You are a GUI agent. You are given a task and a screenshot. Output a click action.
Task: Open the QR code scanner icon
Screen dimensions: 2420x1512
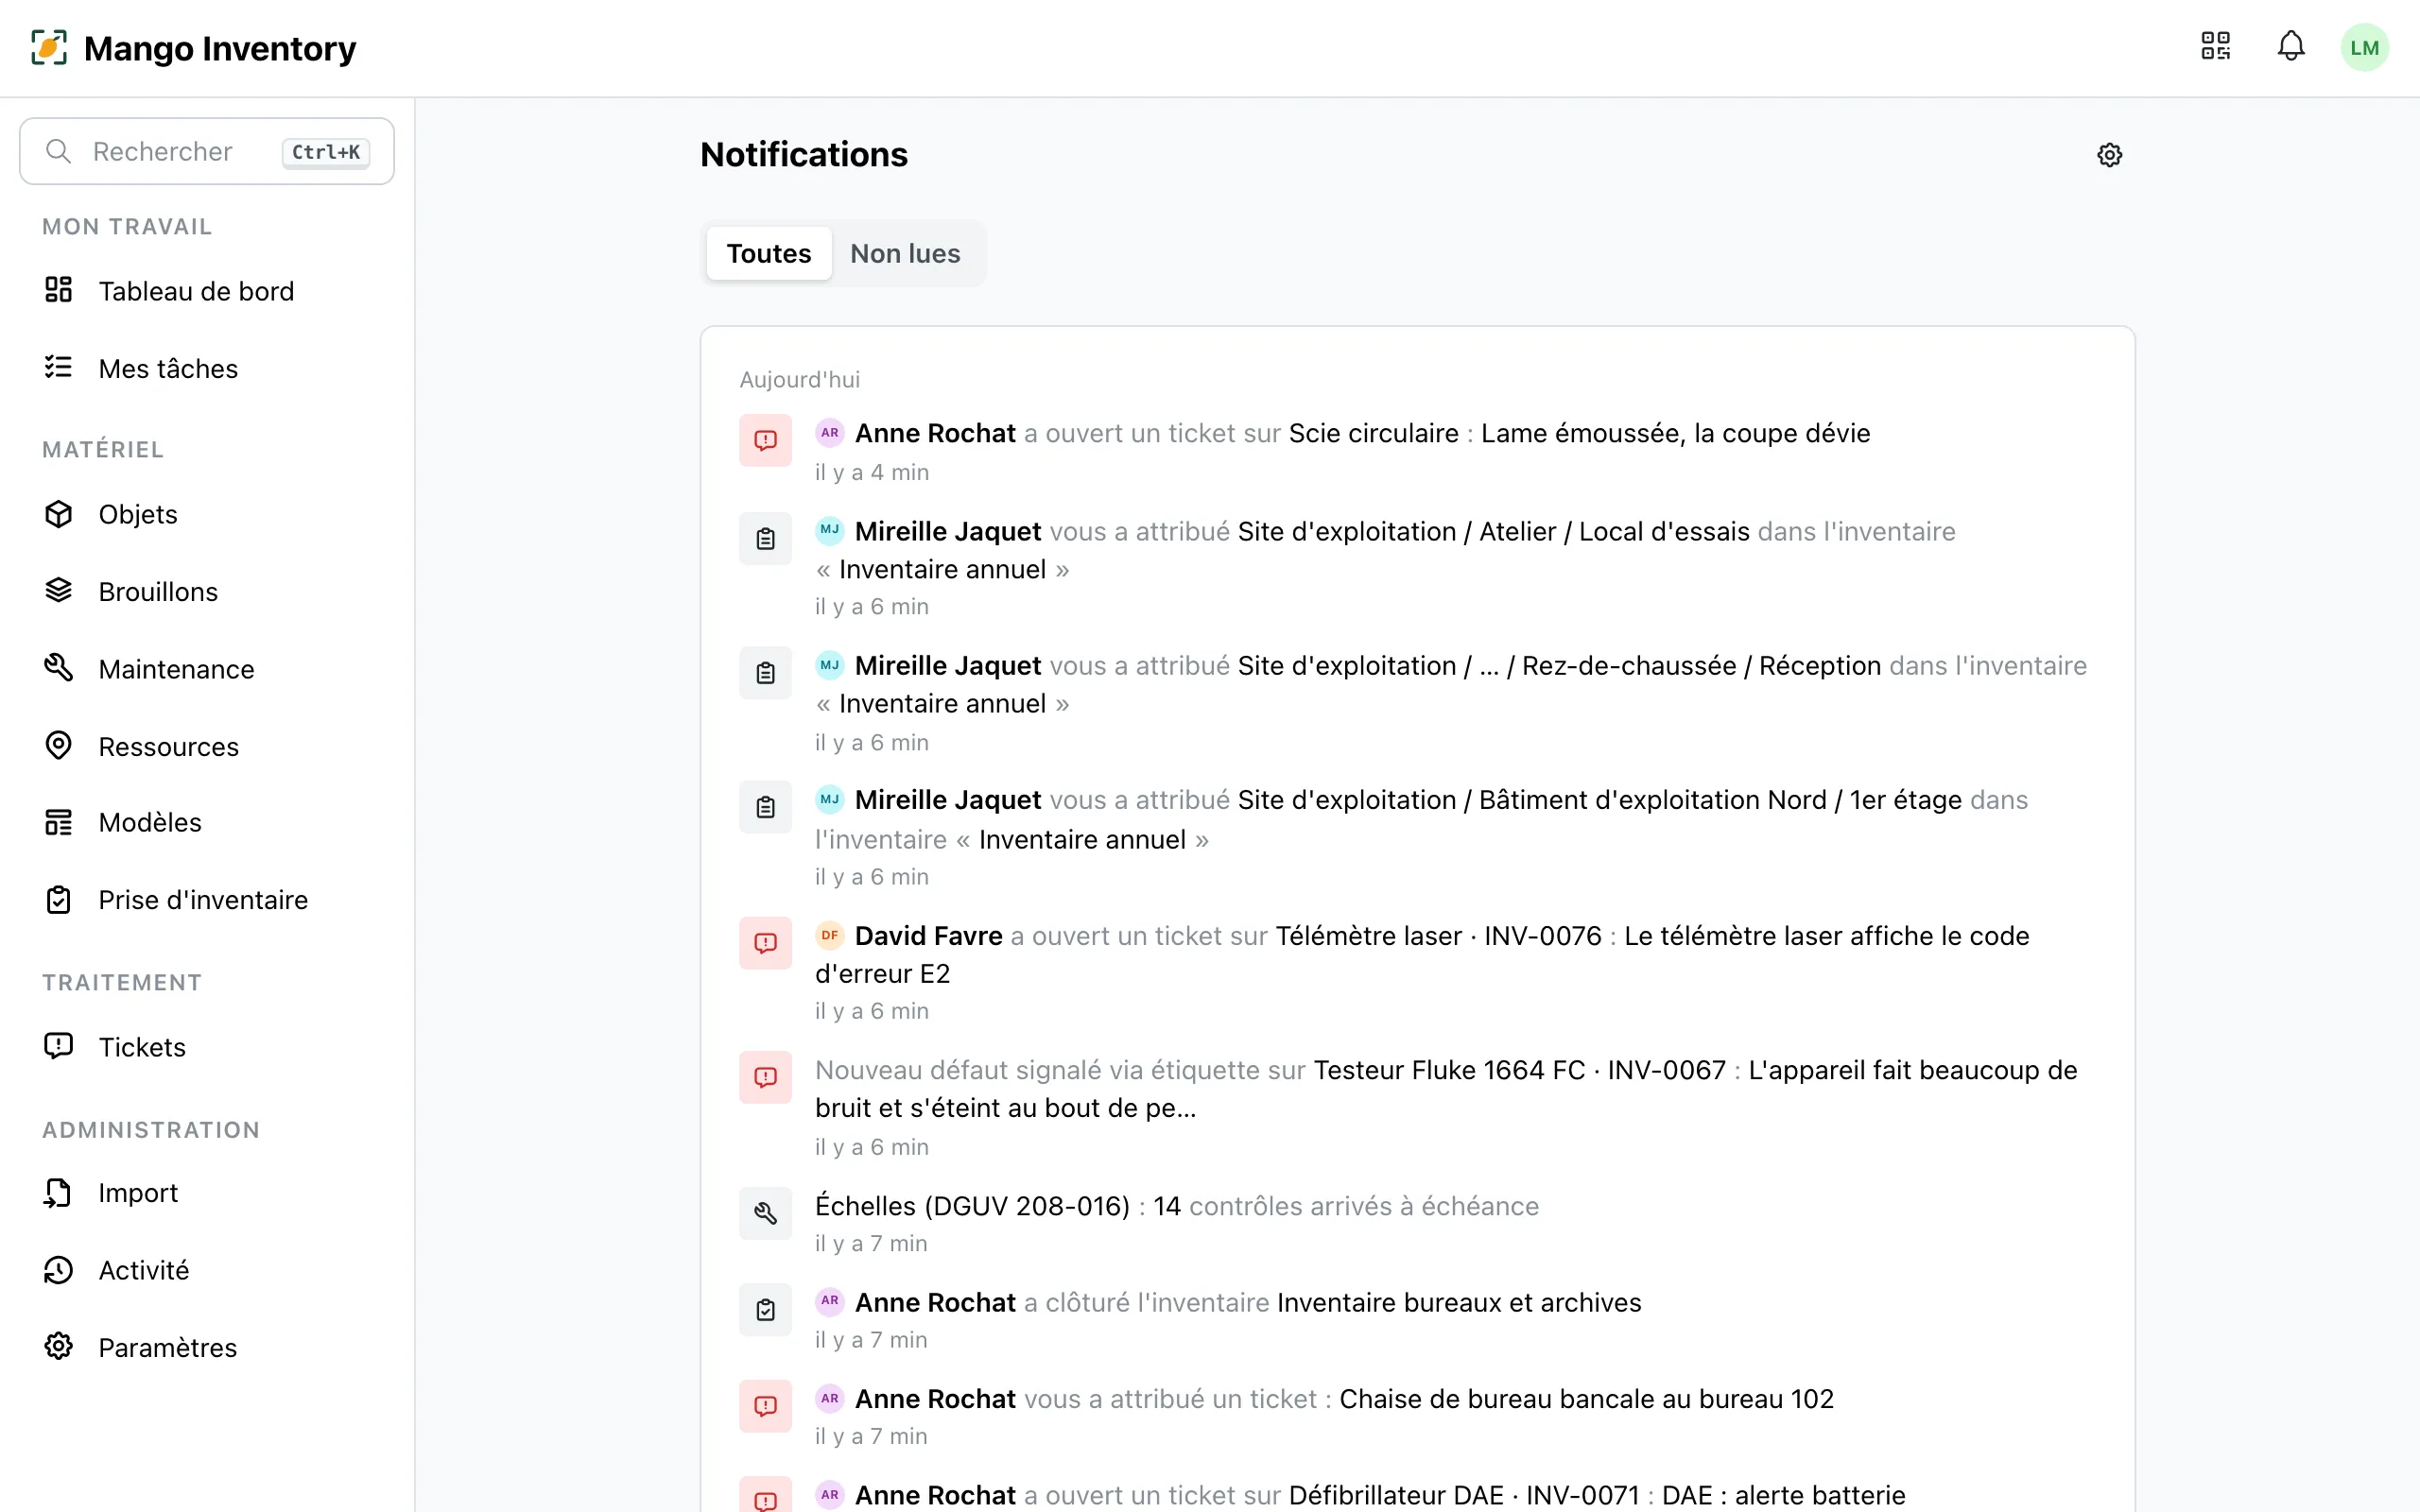(x=2215, y=46)
